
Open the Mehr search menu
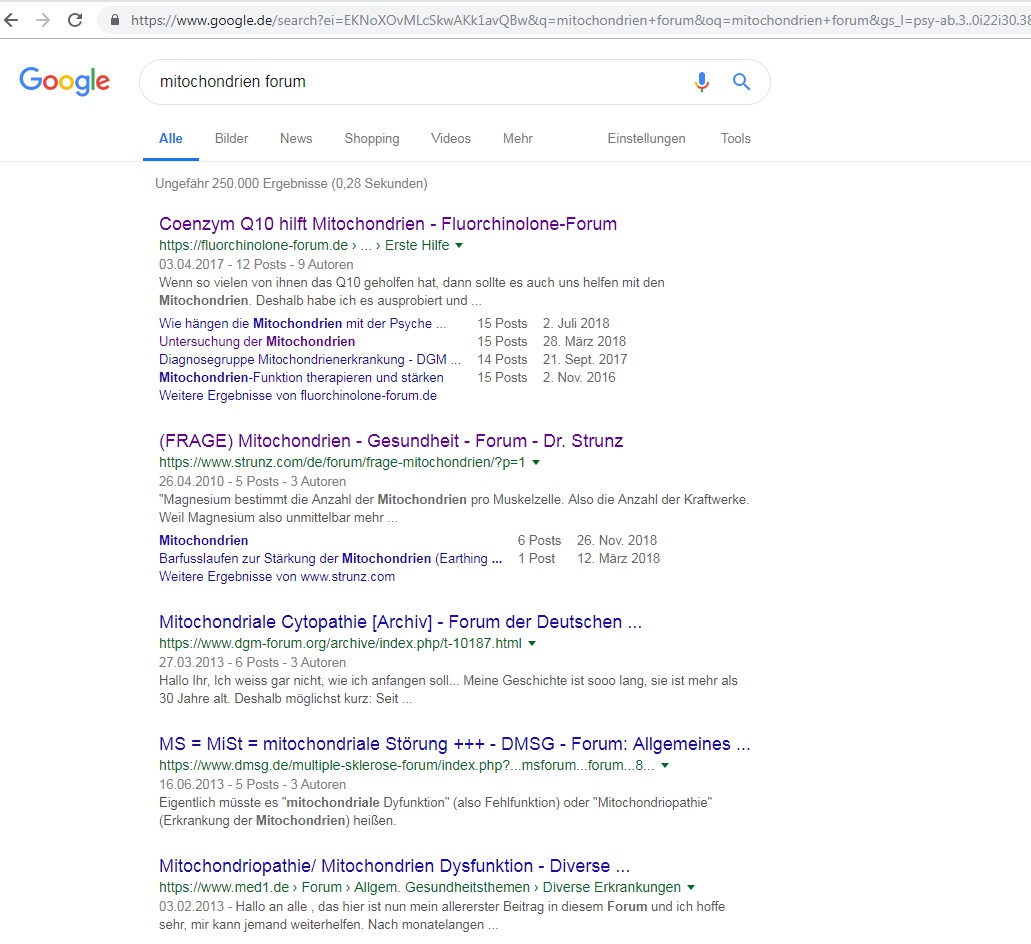coord(517,139)
